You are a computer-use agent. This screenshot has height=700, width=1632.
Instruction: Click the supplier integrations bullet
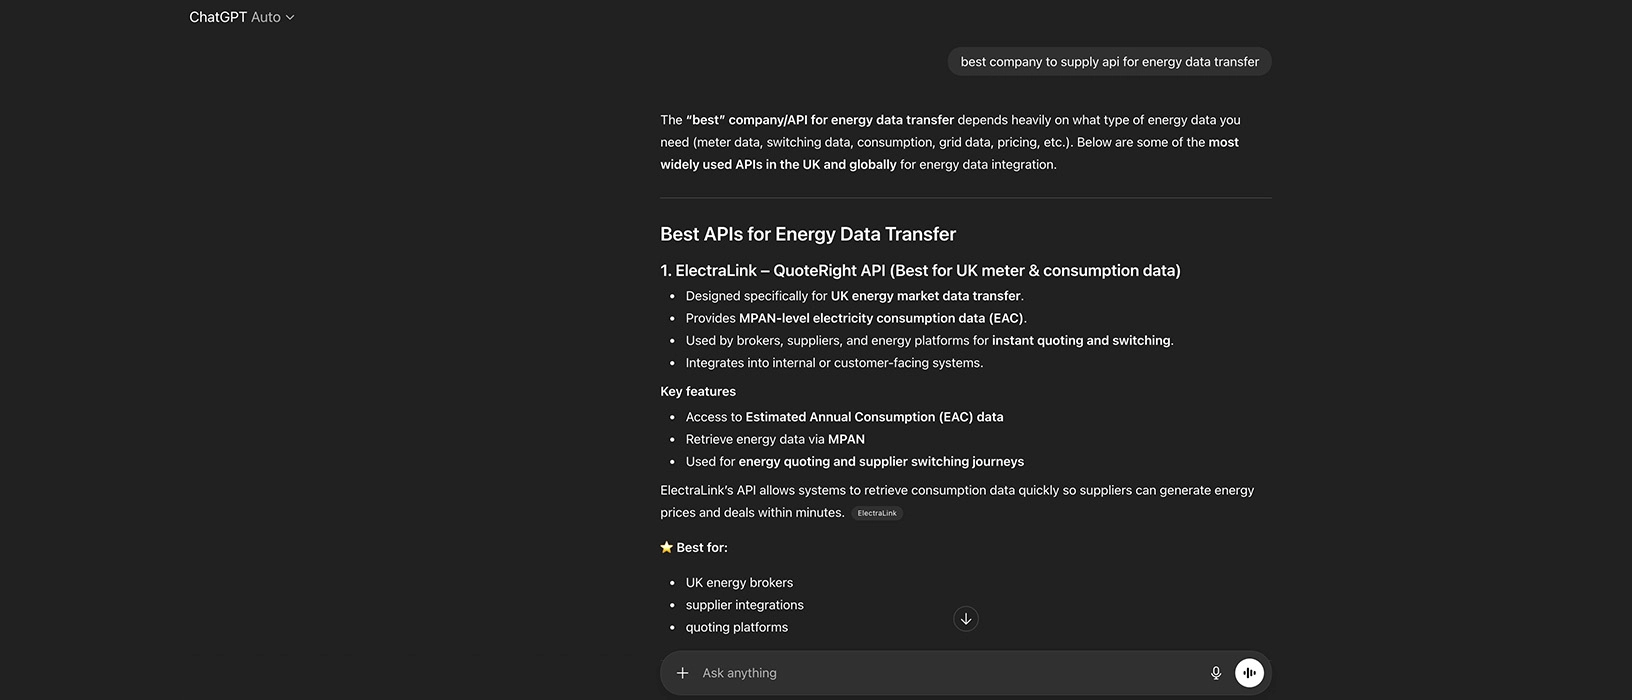[x=744, y=605]
